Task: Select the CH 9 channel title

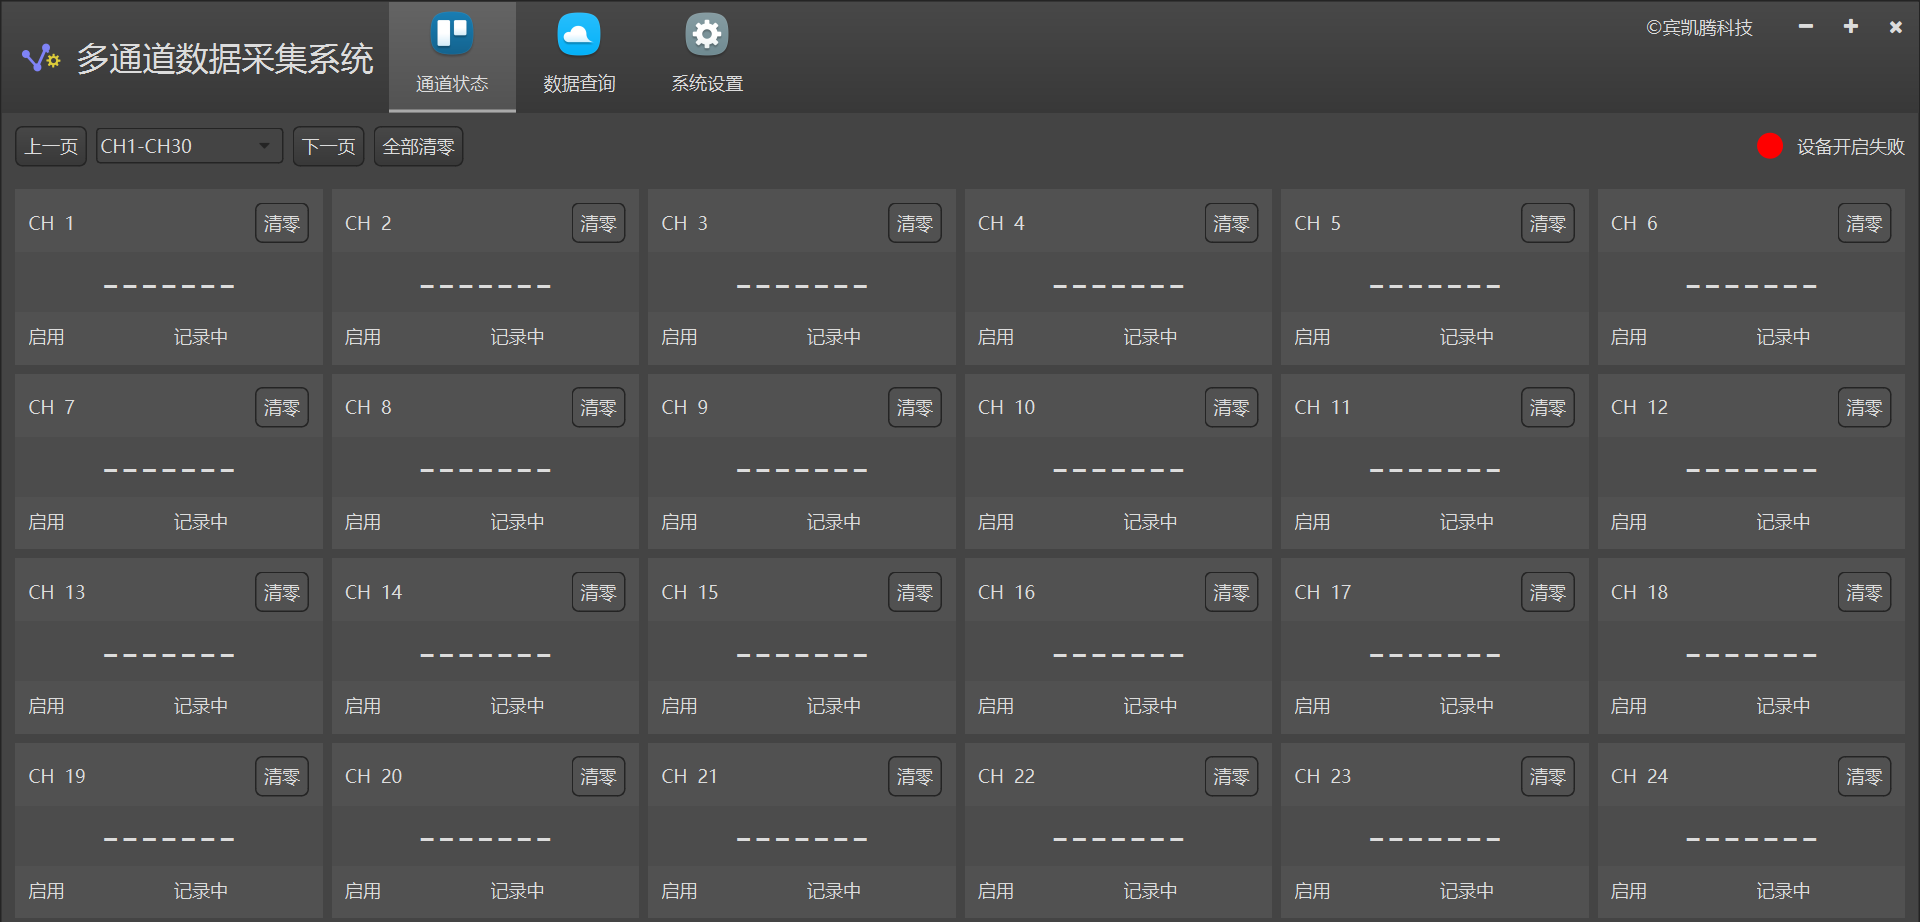Action: [684, 407]
